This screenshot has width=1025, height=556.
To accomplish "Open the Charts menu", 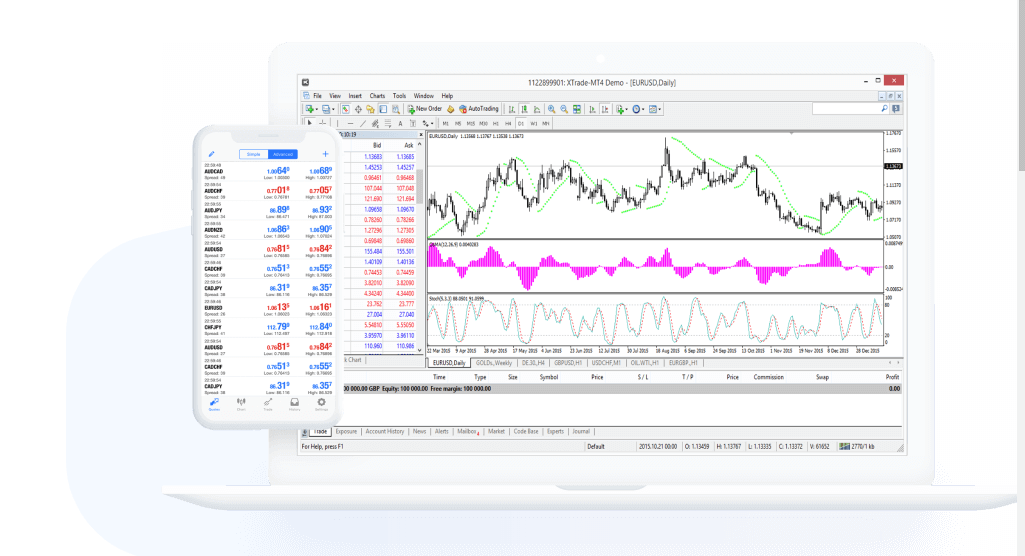I will pos(377,96).
